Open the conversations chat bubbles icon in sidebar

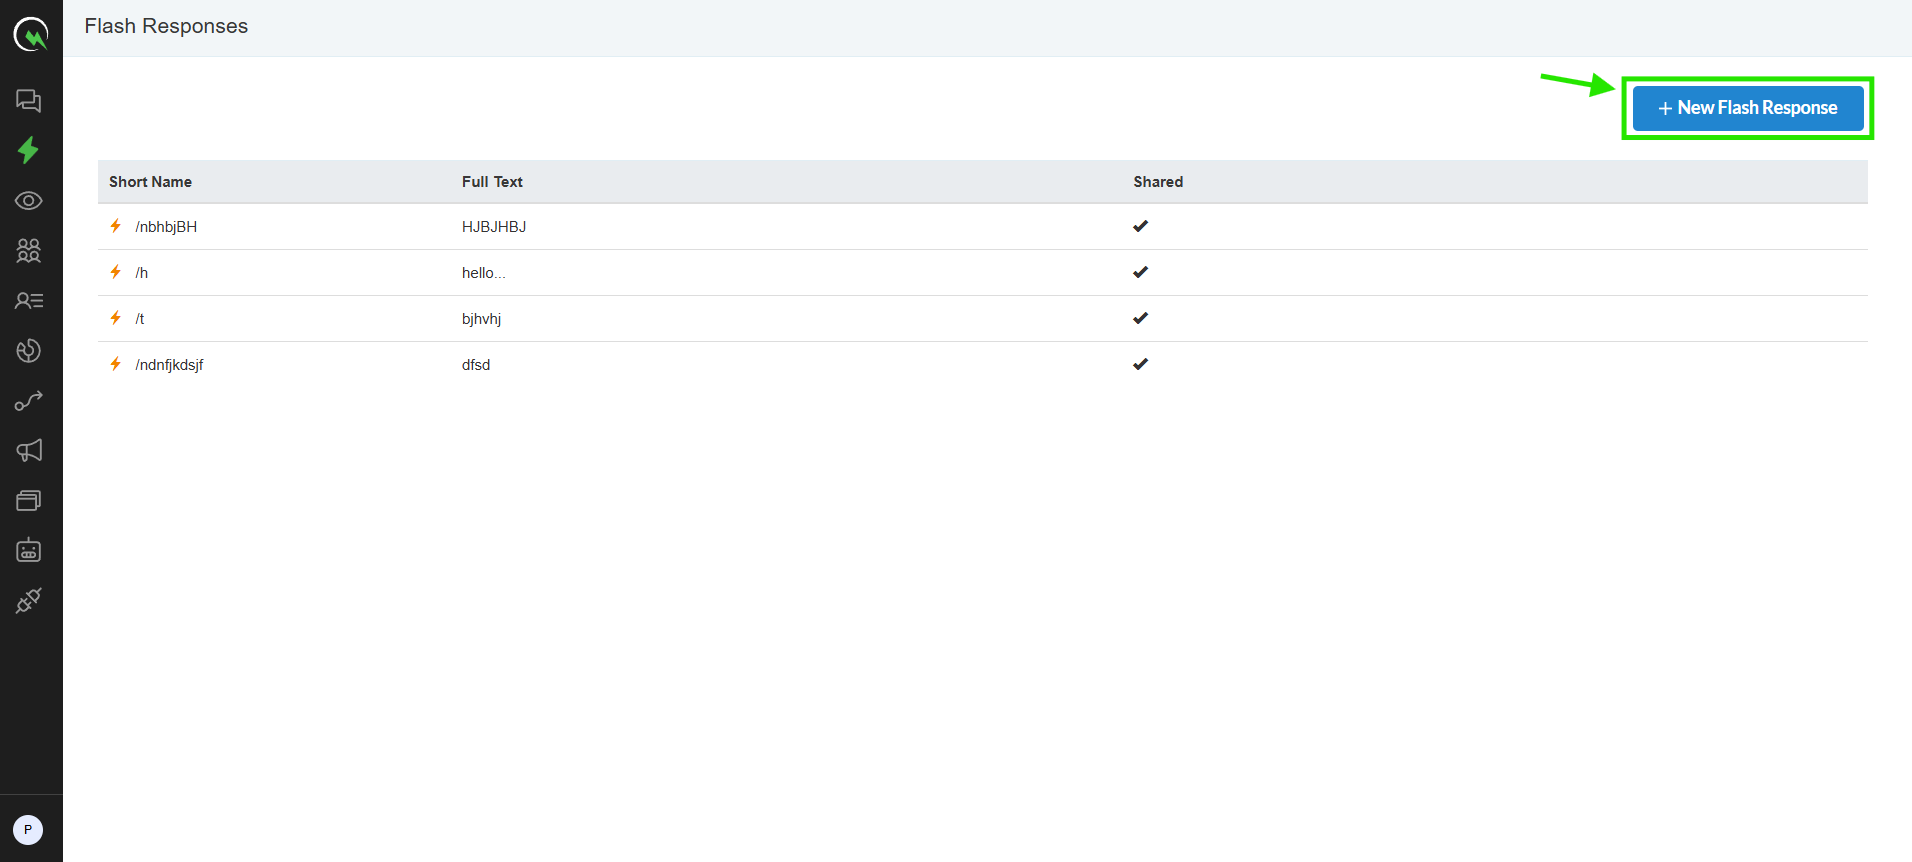tap(29, 100)
